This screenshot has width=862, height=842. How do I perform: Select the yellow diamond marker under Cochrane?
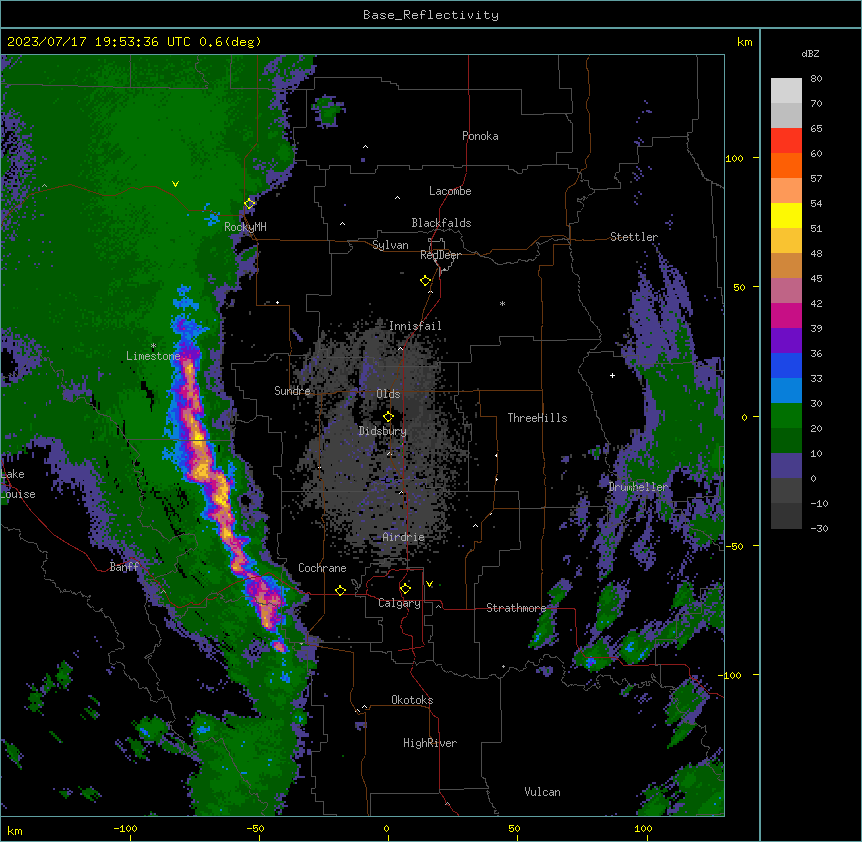click(340, 590)
